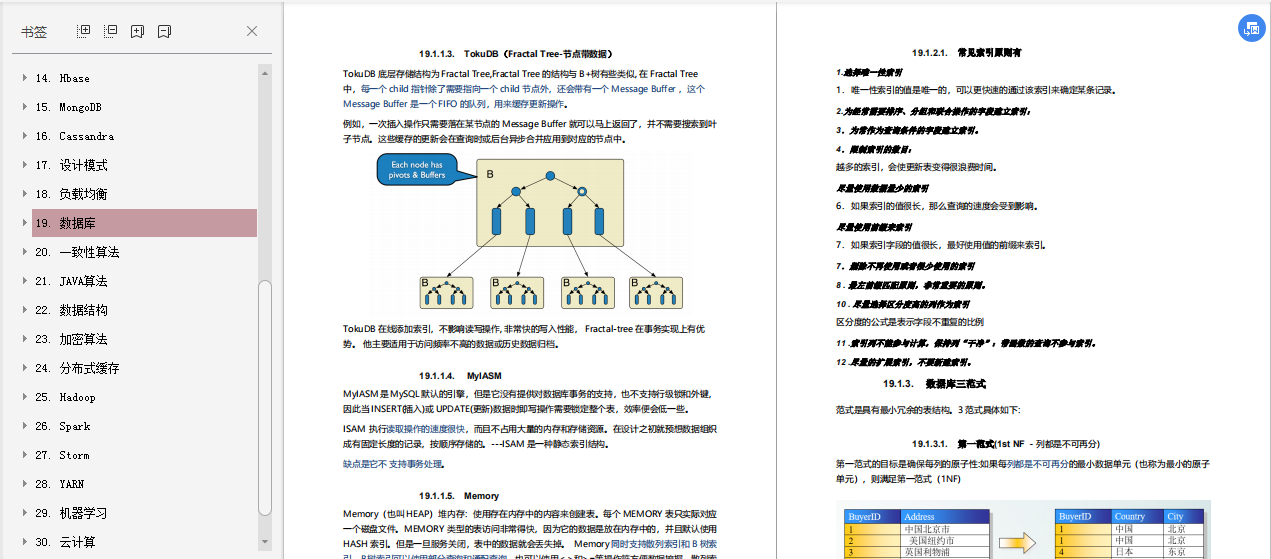Open bookmark 28. YARN

pyautogui.click(x=59, y=484)
